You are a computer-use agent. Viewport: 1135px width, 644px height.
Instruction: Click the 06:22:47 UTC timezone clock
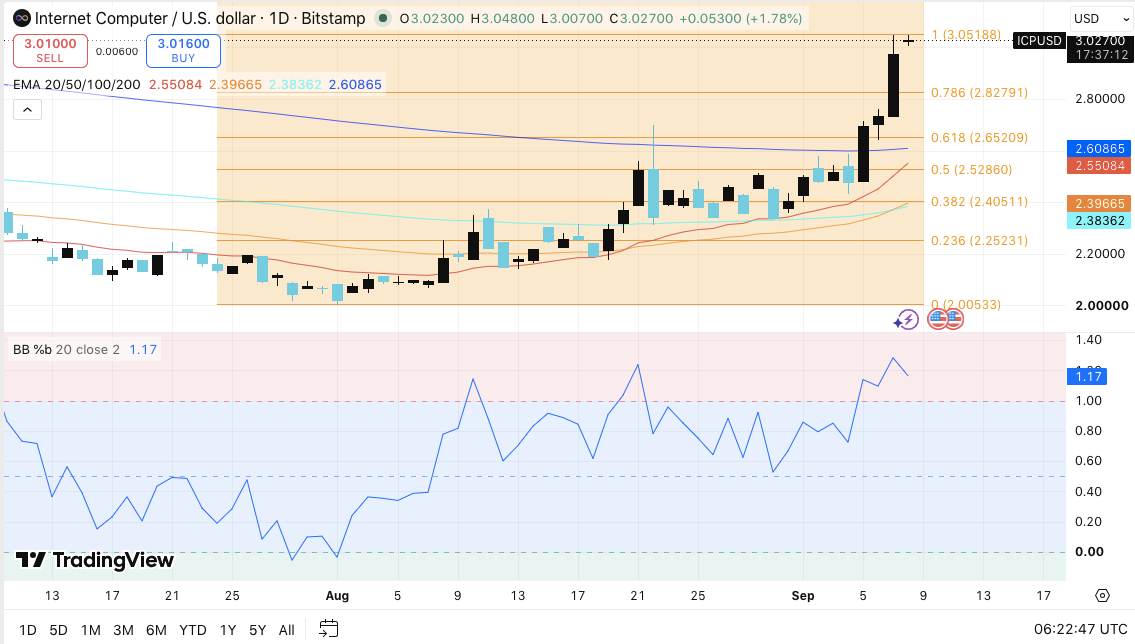(1080, 629)
